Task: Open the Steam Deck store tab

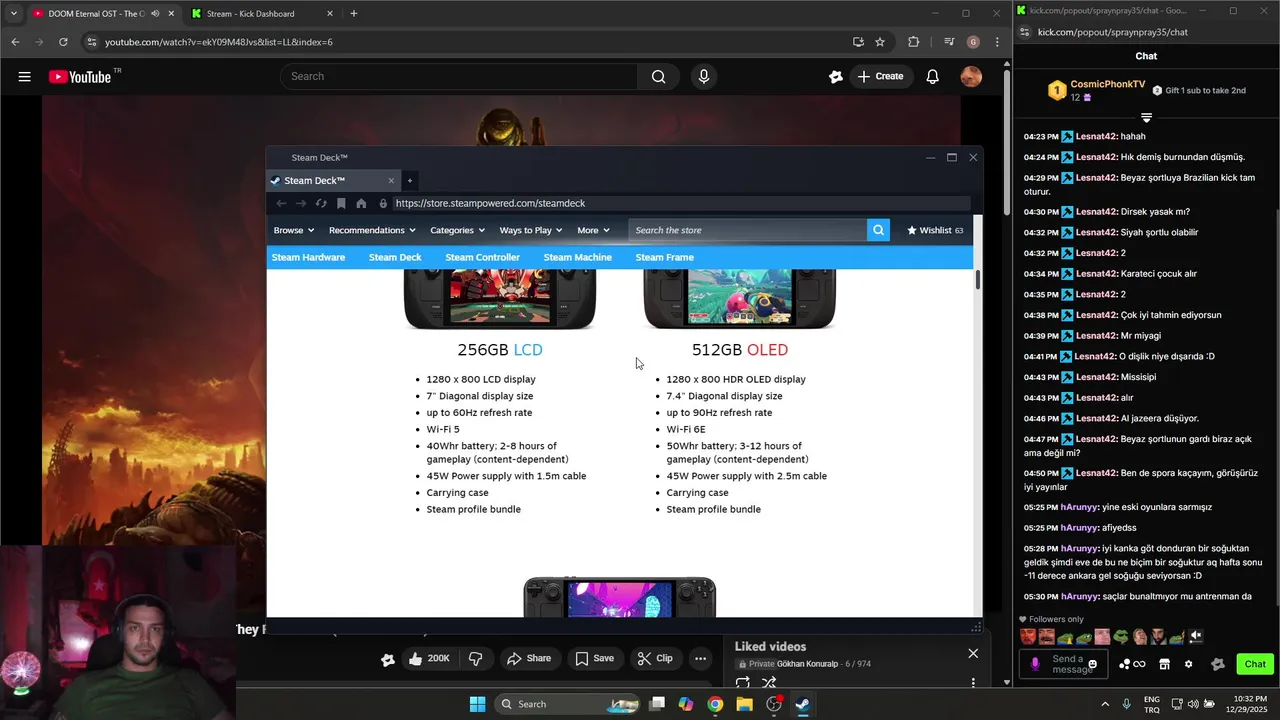Action: click(x=395, y=257)
